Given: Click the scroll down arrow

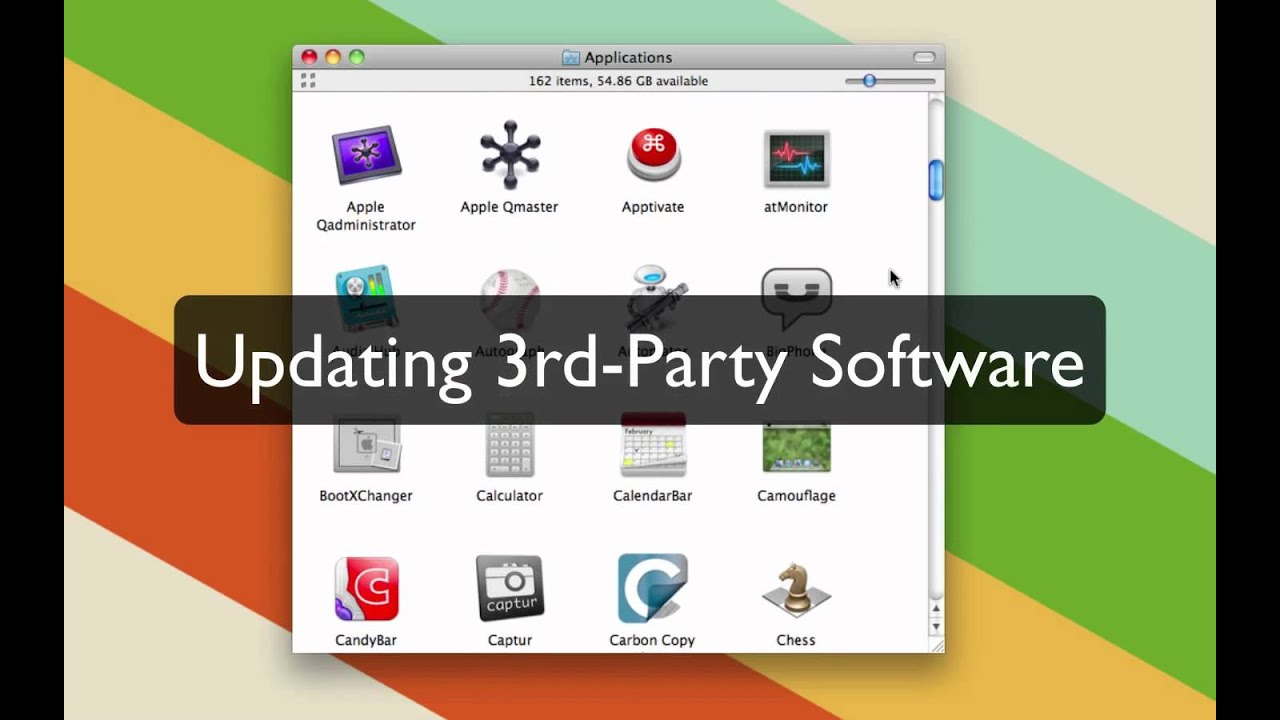Looking at the screenshot, I should tap(936, 626).
